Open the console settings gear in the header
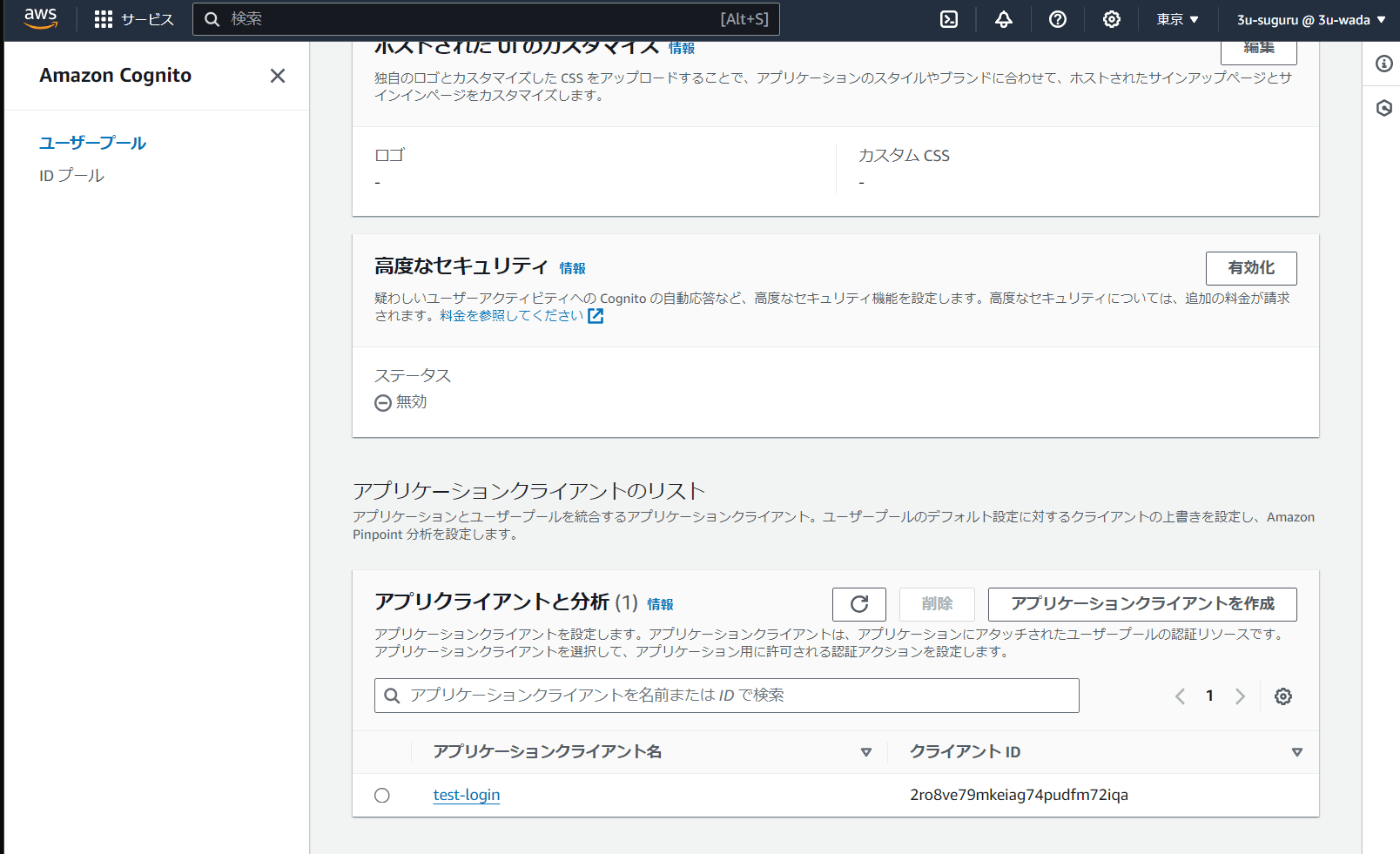The image size is (1400, 854). click(1111, 19)
